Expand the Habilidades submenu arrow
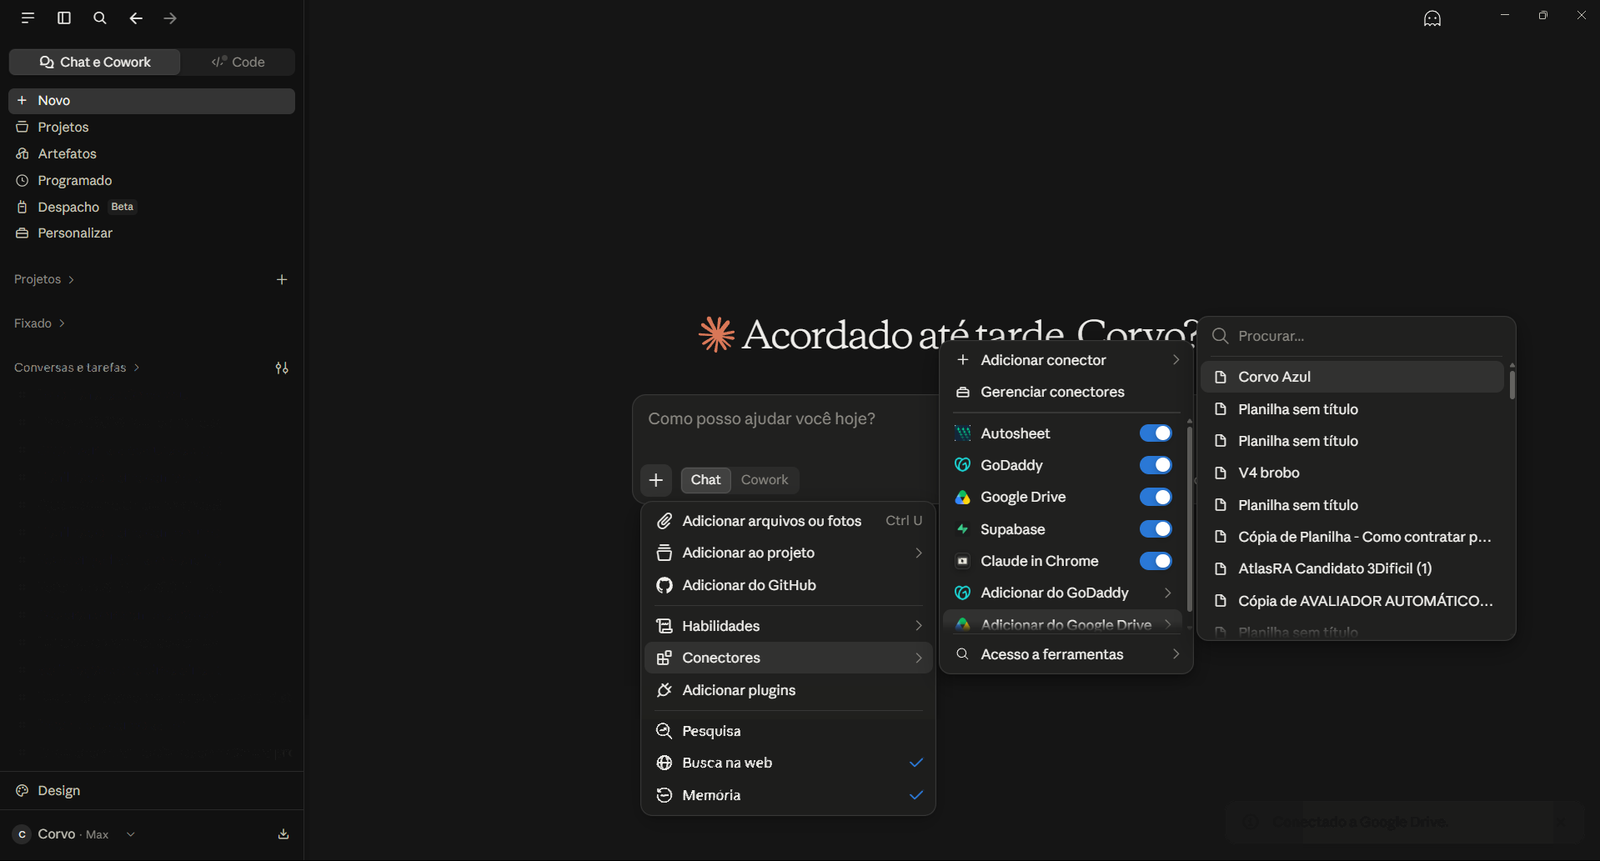Screen dimensions: 1600x861 pyautogui.click(x=918, y=626)
